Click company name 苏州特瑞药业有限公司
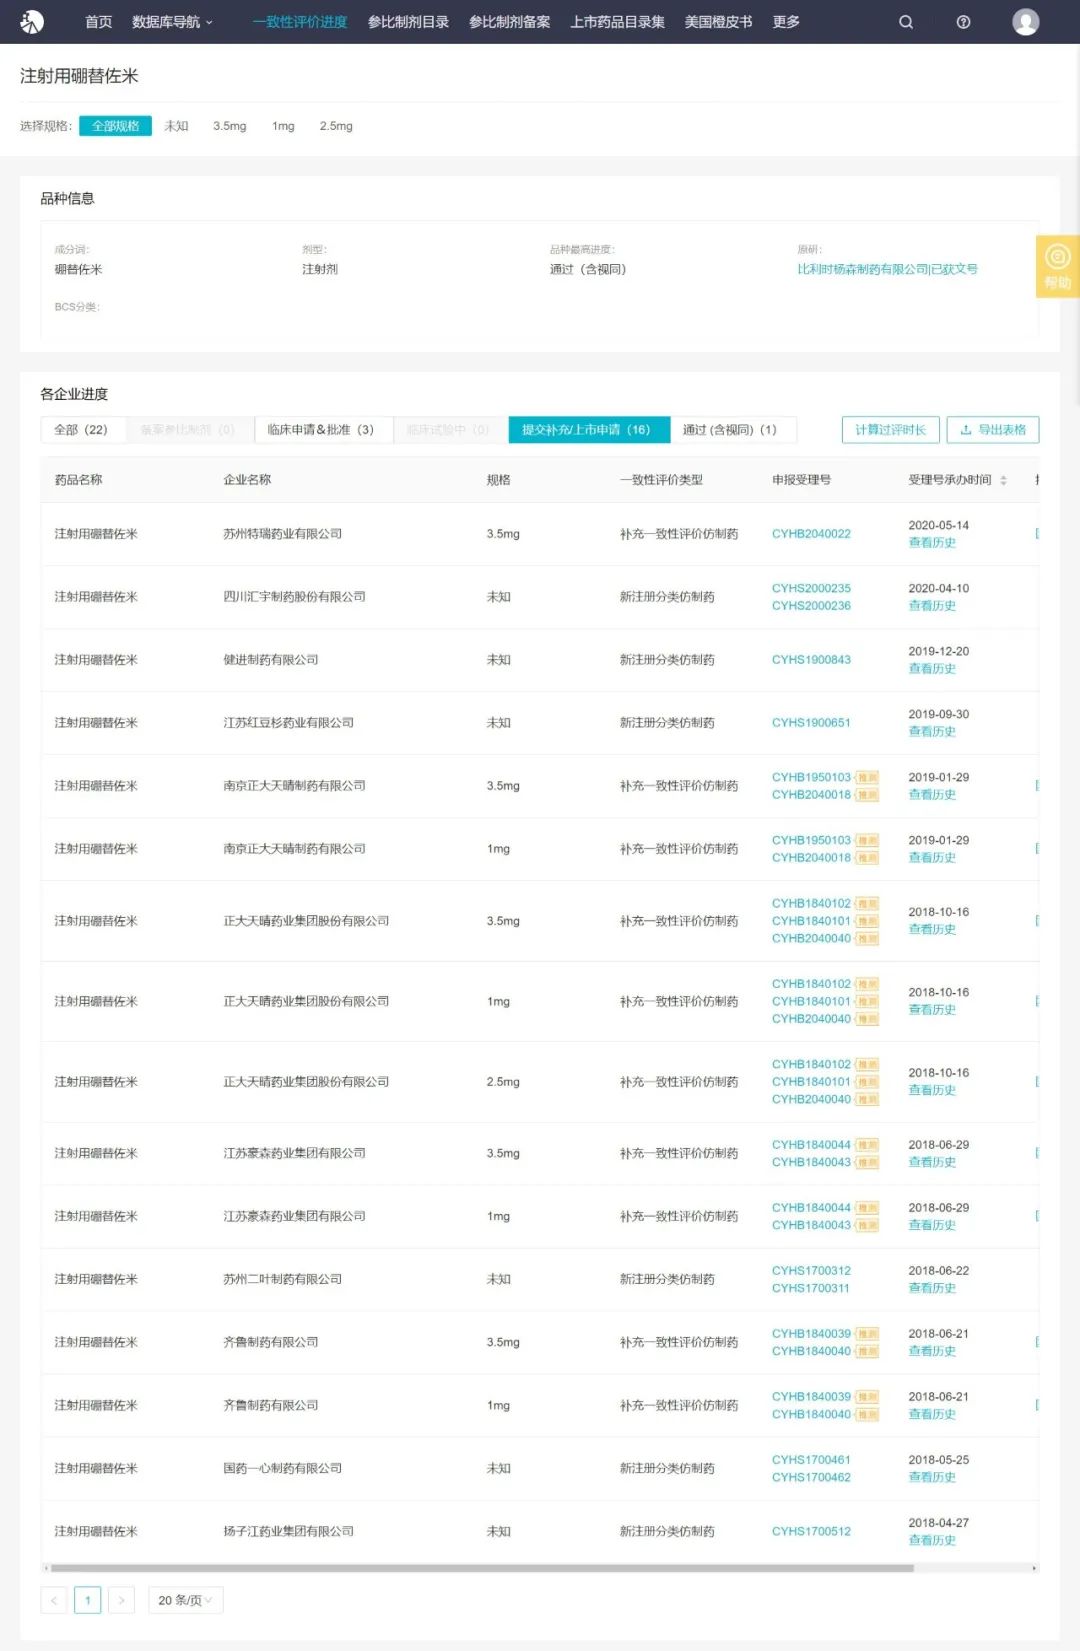This screenshot has width=1080, height=1651. [x=282, y=534]
